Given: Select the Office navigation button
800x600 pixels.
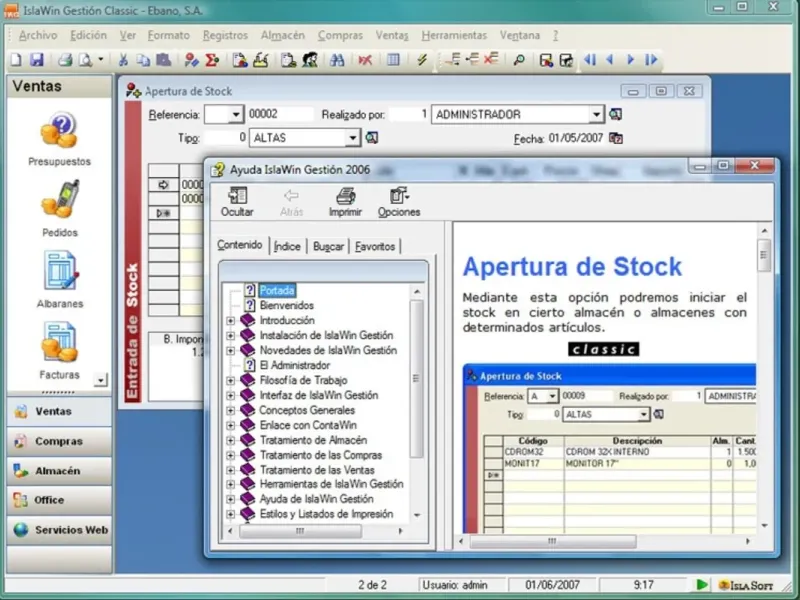Looking at the screenshot, I should pyautogui.click(x=59, y=500).
